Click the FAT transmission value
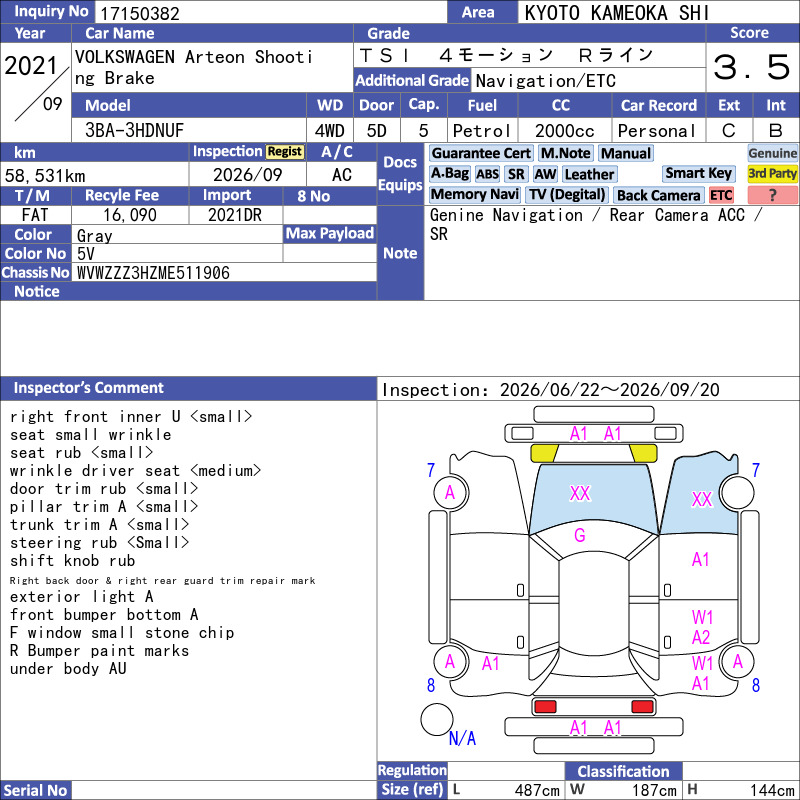This screenshot has width=800, height=800. coord(35,215)
